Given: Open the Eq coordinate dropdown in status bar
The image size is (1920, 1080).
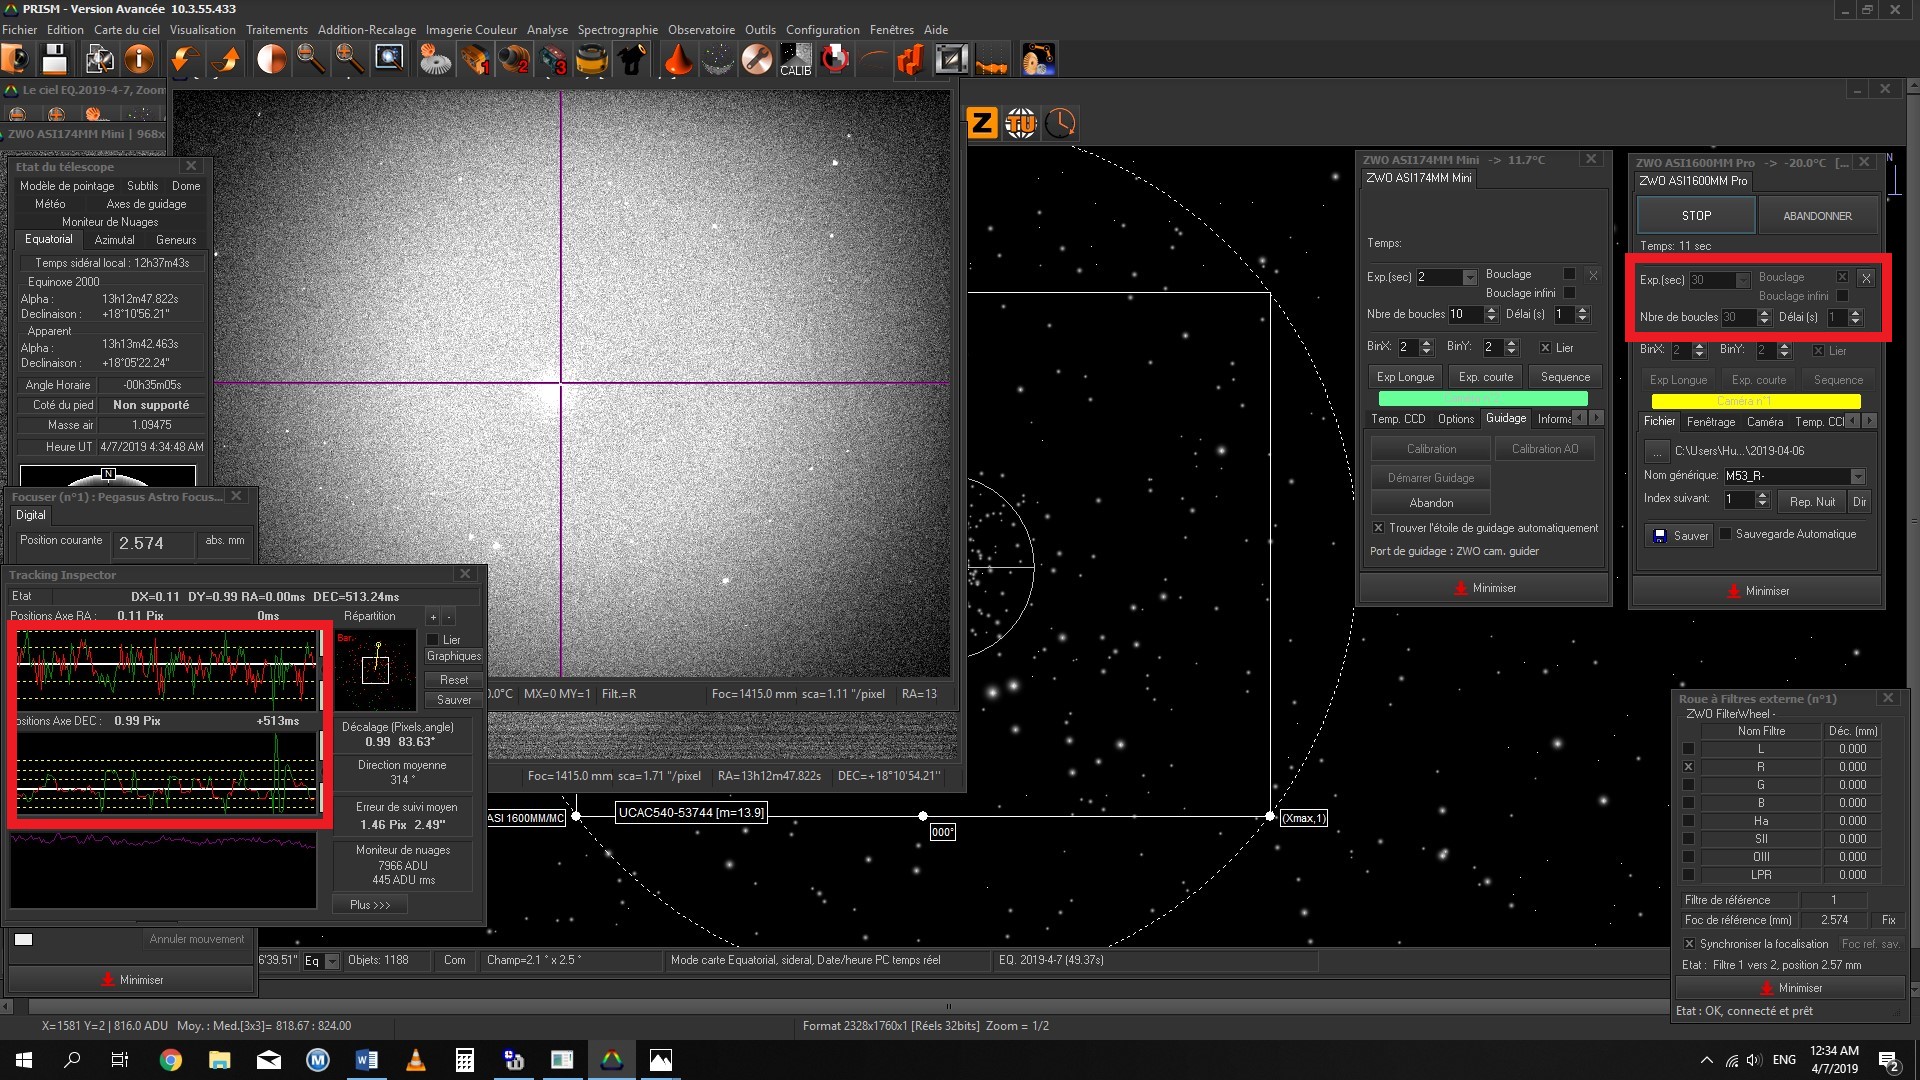Looking at the screenshot, I should pos(332,961).
